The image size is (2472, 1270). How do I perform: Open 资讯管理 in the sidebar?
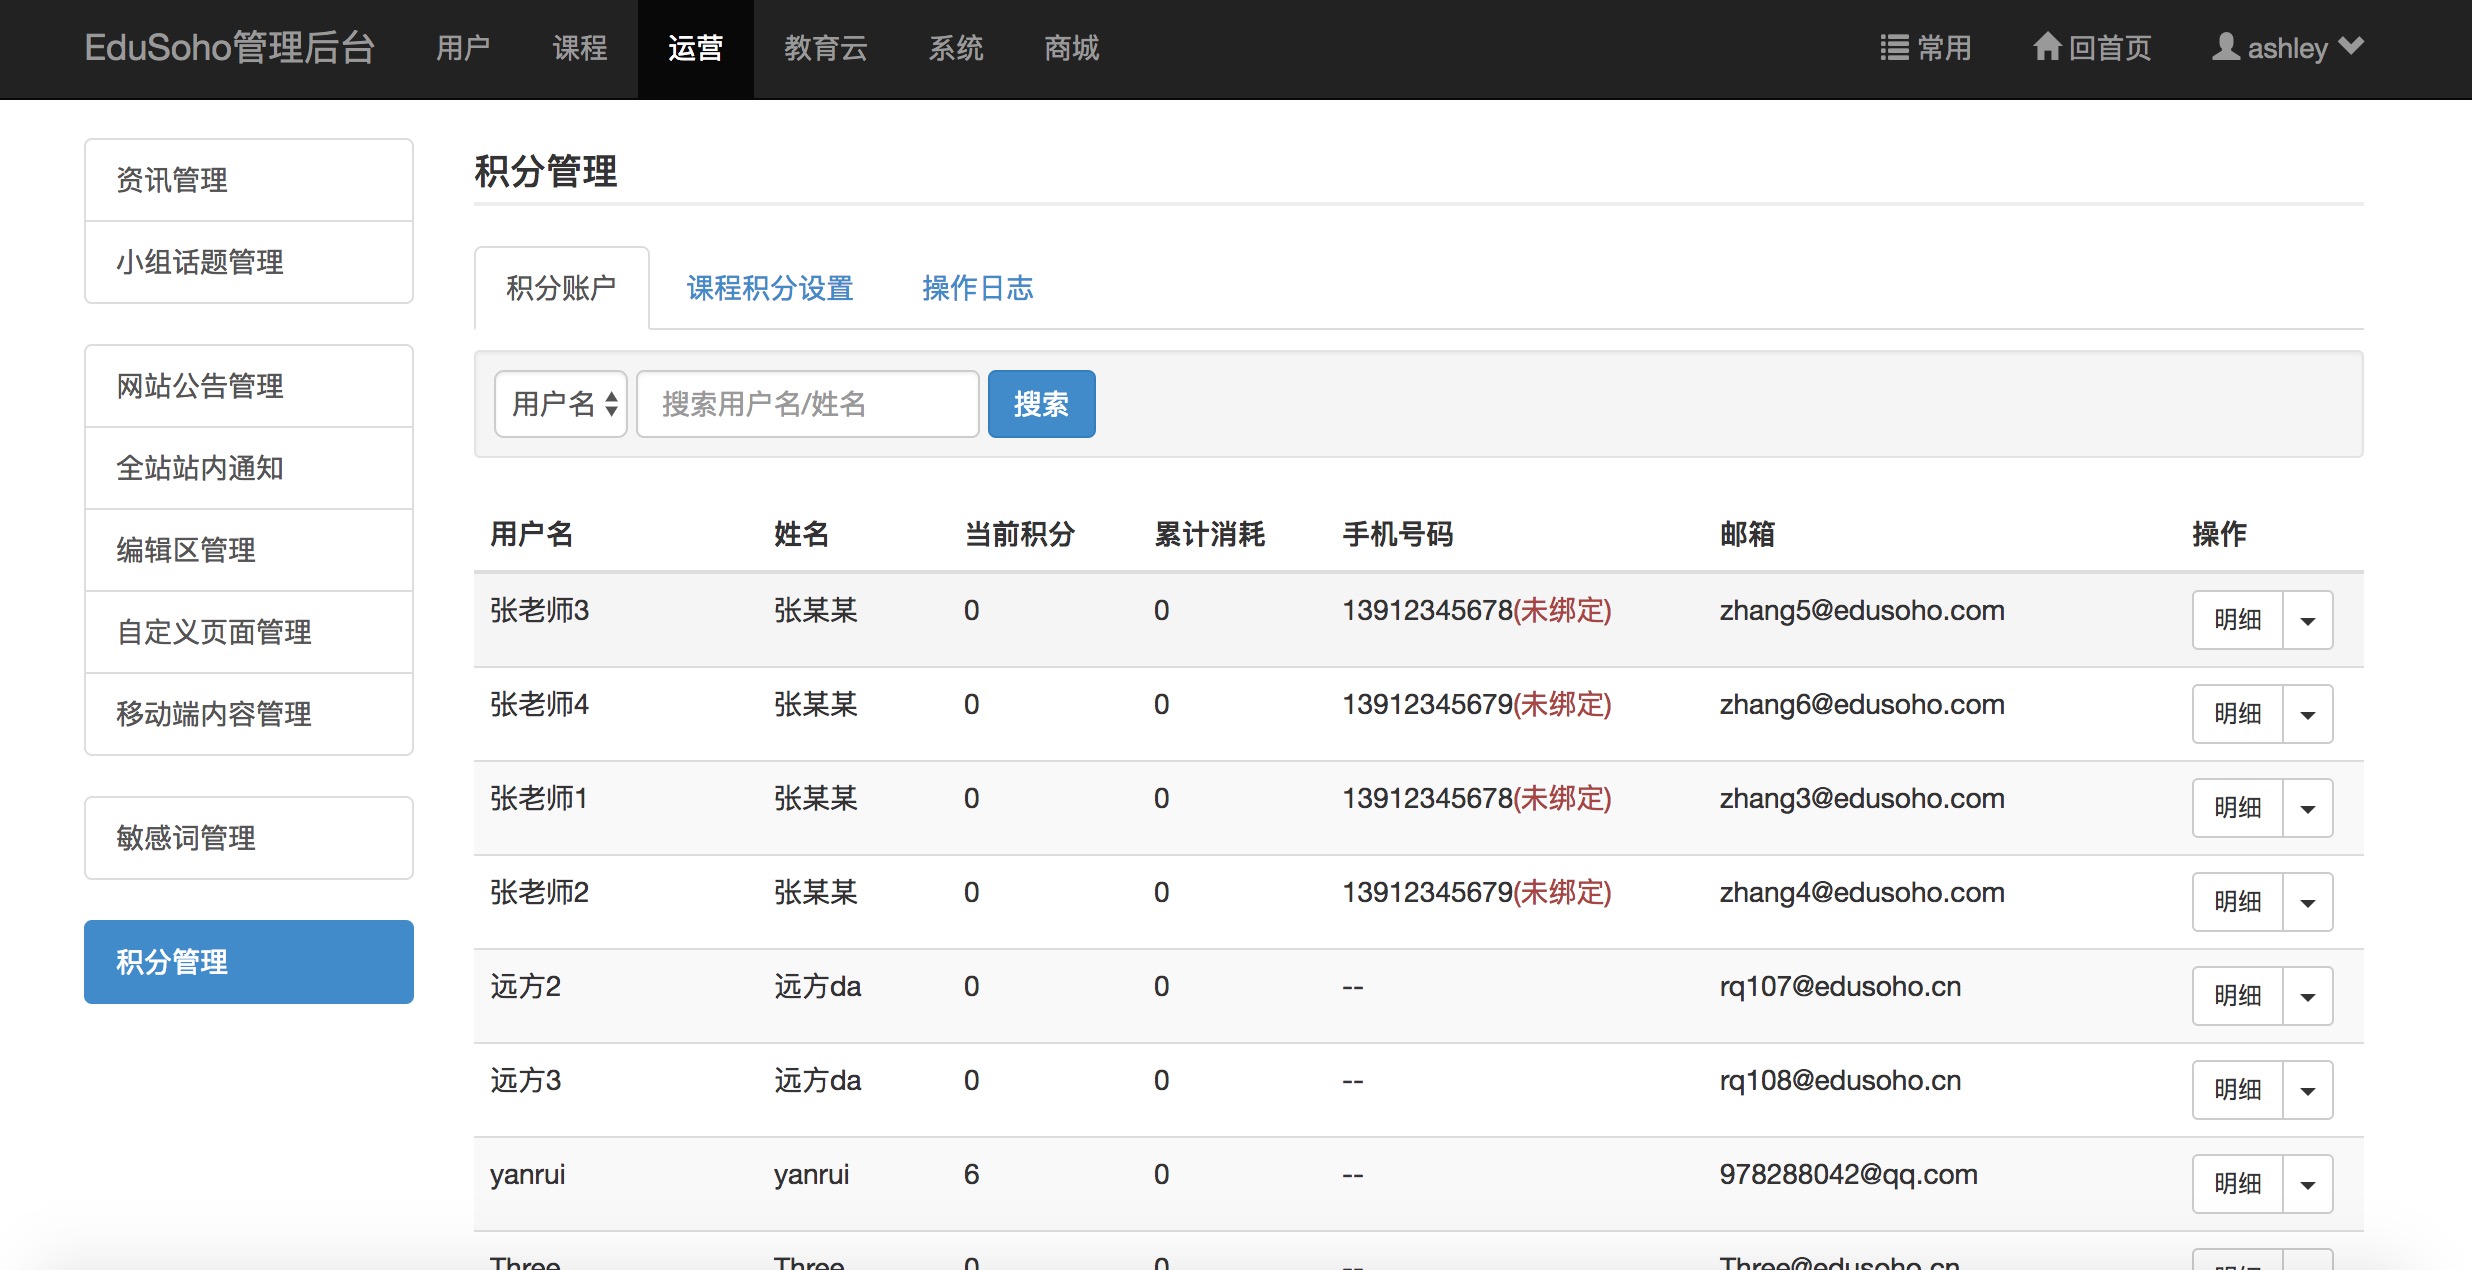tap(249, 180)
